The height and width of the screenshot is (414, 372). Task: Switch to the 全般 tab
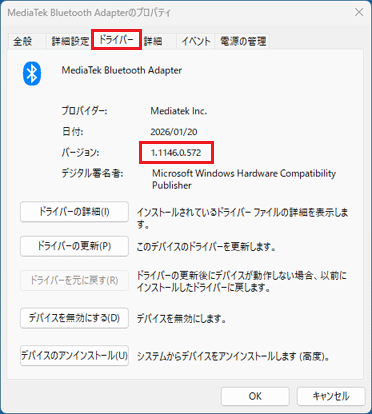(23, 41)
